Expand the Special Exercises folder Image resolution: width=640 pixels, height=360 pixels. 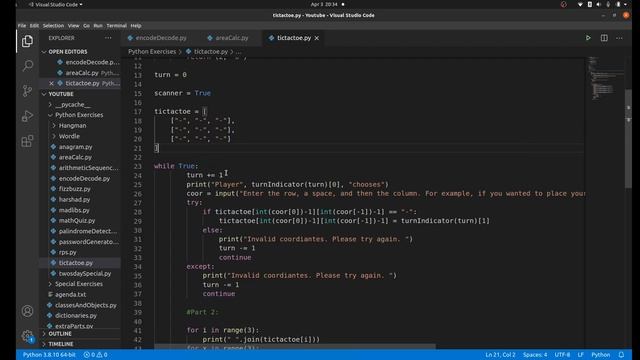pos(79,284)
